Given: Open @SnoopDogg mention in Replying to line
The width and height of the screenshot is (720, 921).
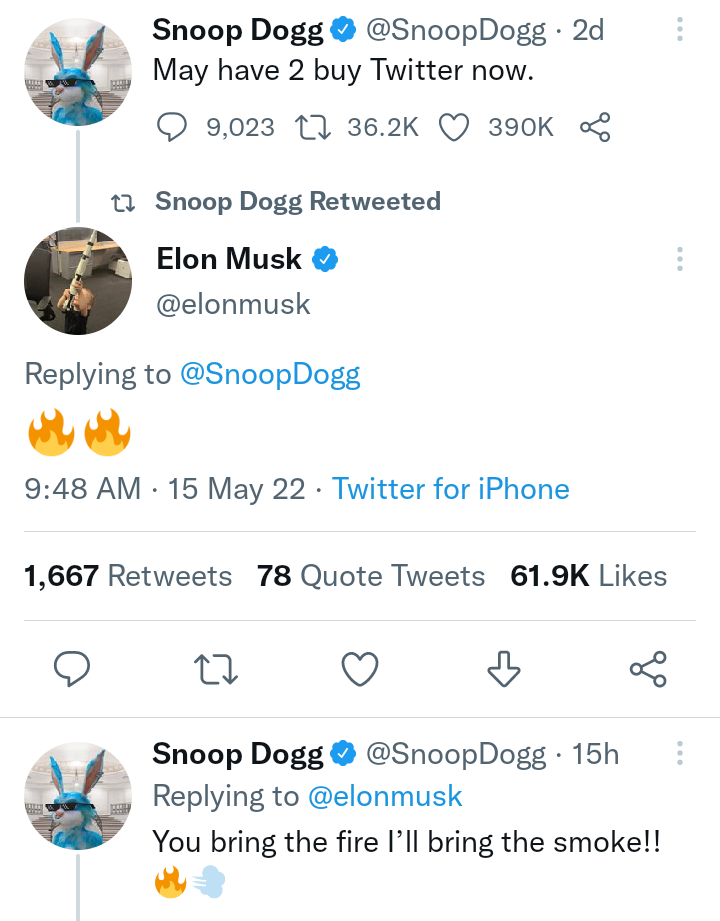Looking at the screenshot, I should [269, 374].
